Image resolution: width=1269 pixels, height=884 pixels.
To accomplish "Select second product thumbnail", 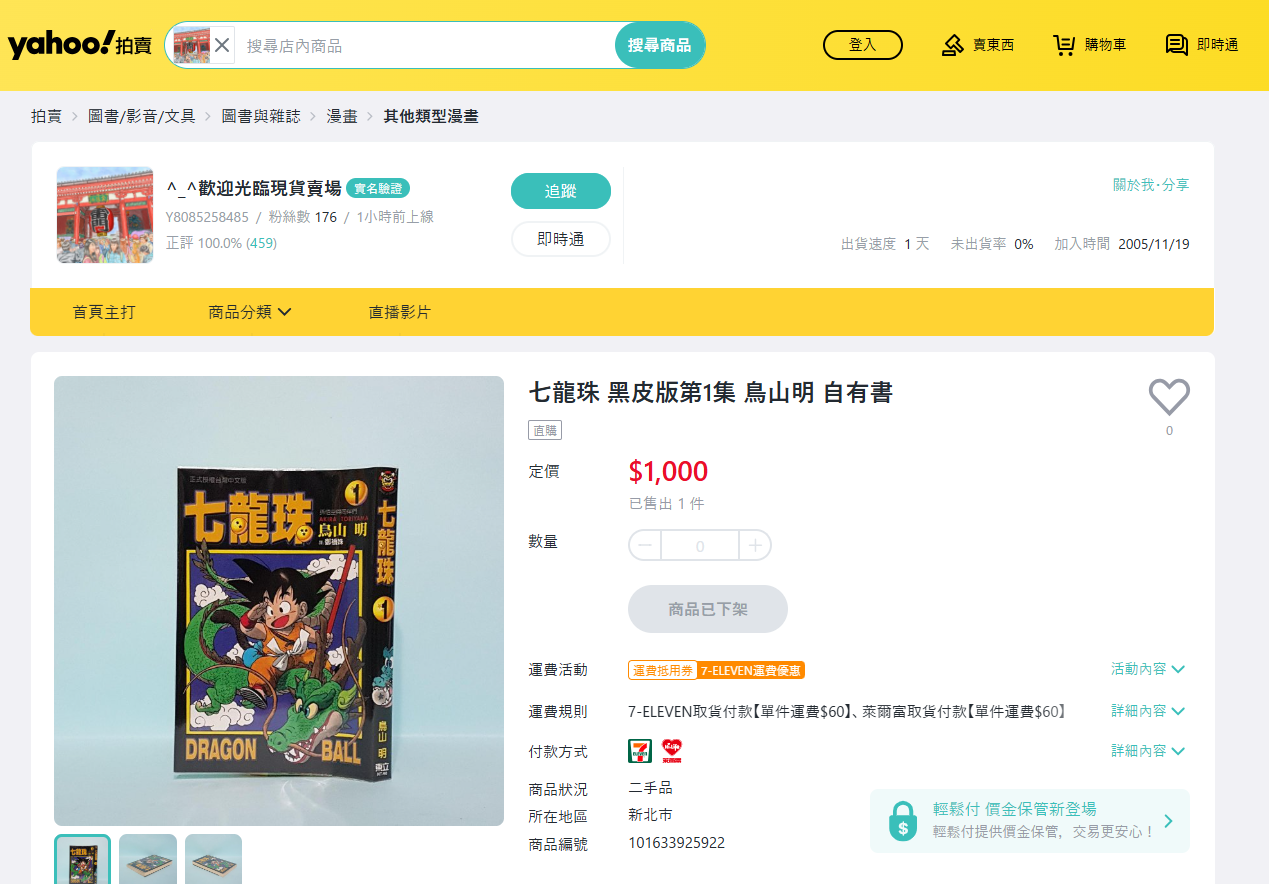I will [148, 860].
